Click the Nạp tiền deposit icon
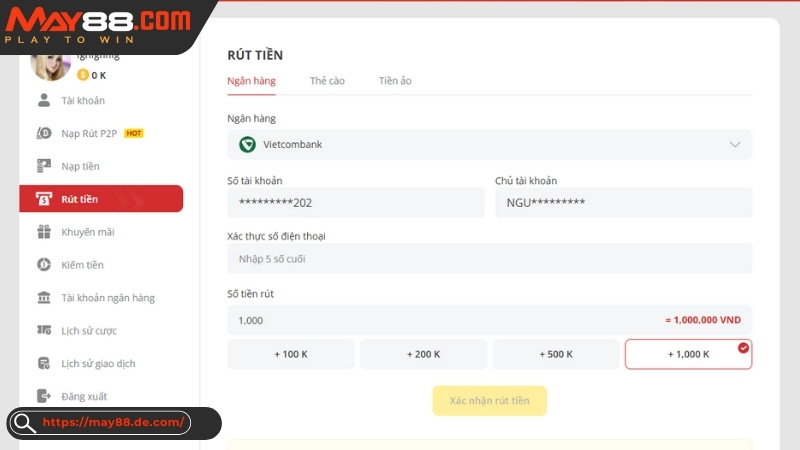Image resolution: width=800 pixels, height=450 pixels. click(44, 166)
